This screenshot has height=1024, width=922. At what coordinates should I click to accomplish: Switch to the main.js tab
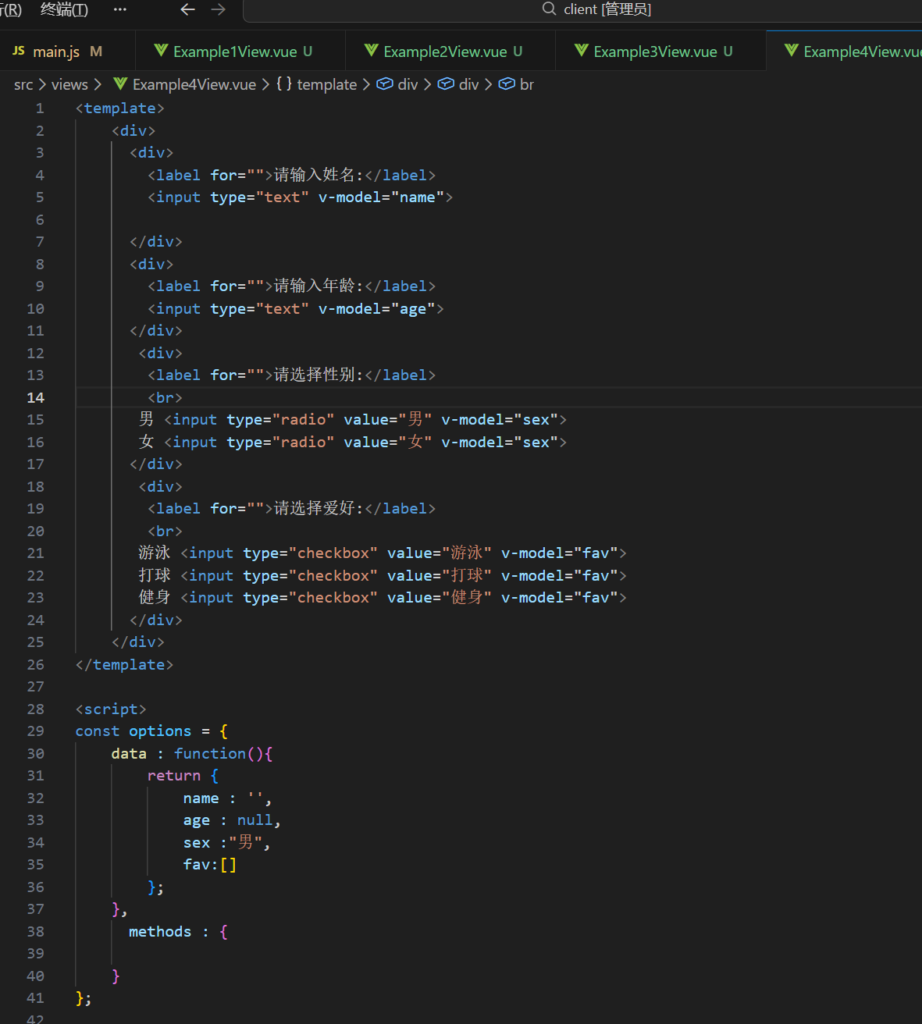click(x=56, y=51)
